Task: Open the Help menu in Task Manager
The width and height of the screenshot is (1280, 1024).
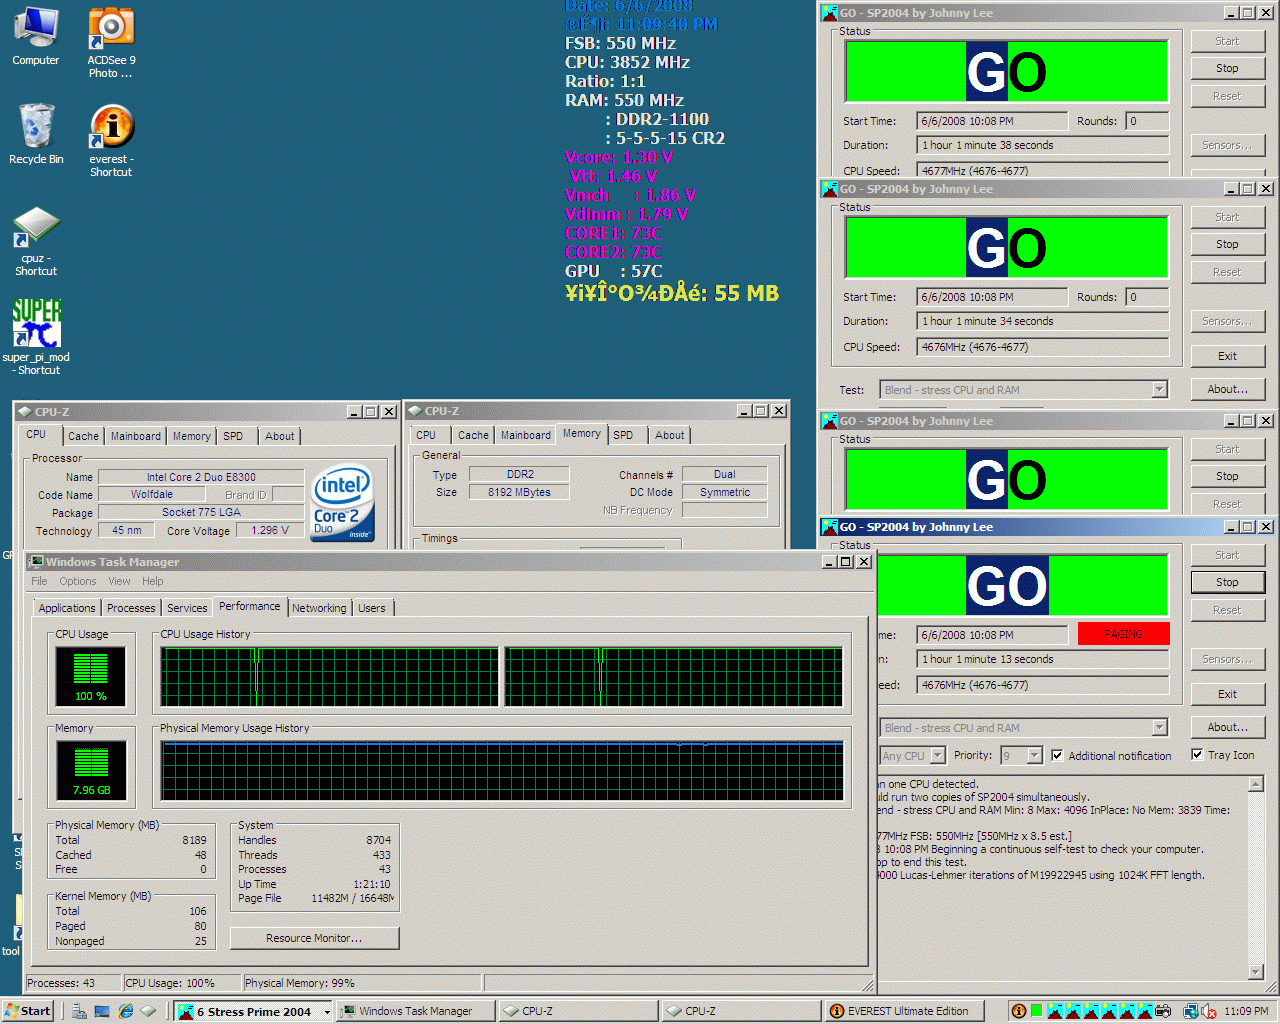Action: [x=152, y=581]
